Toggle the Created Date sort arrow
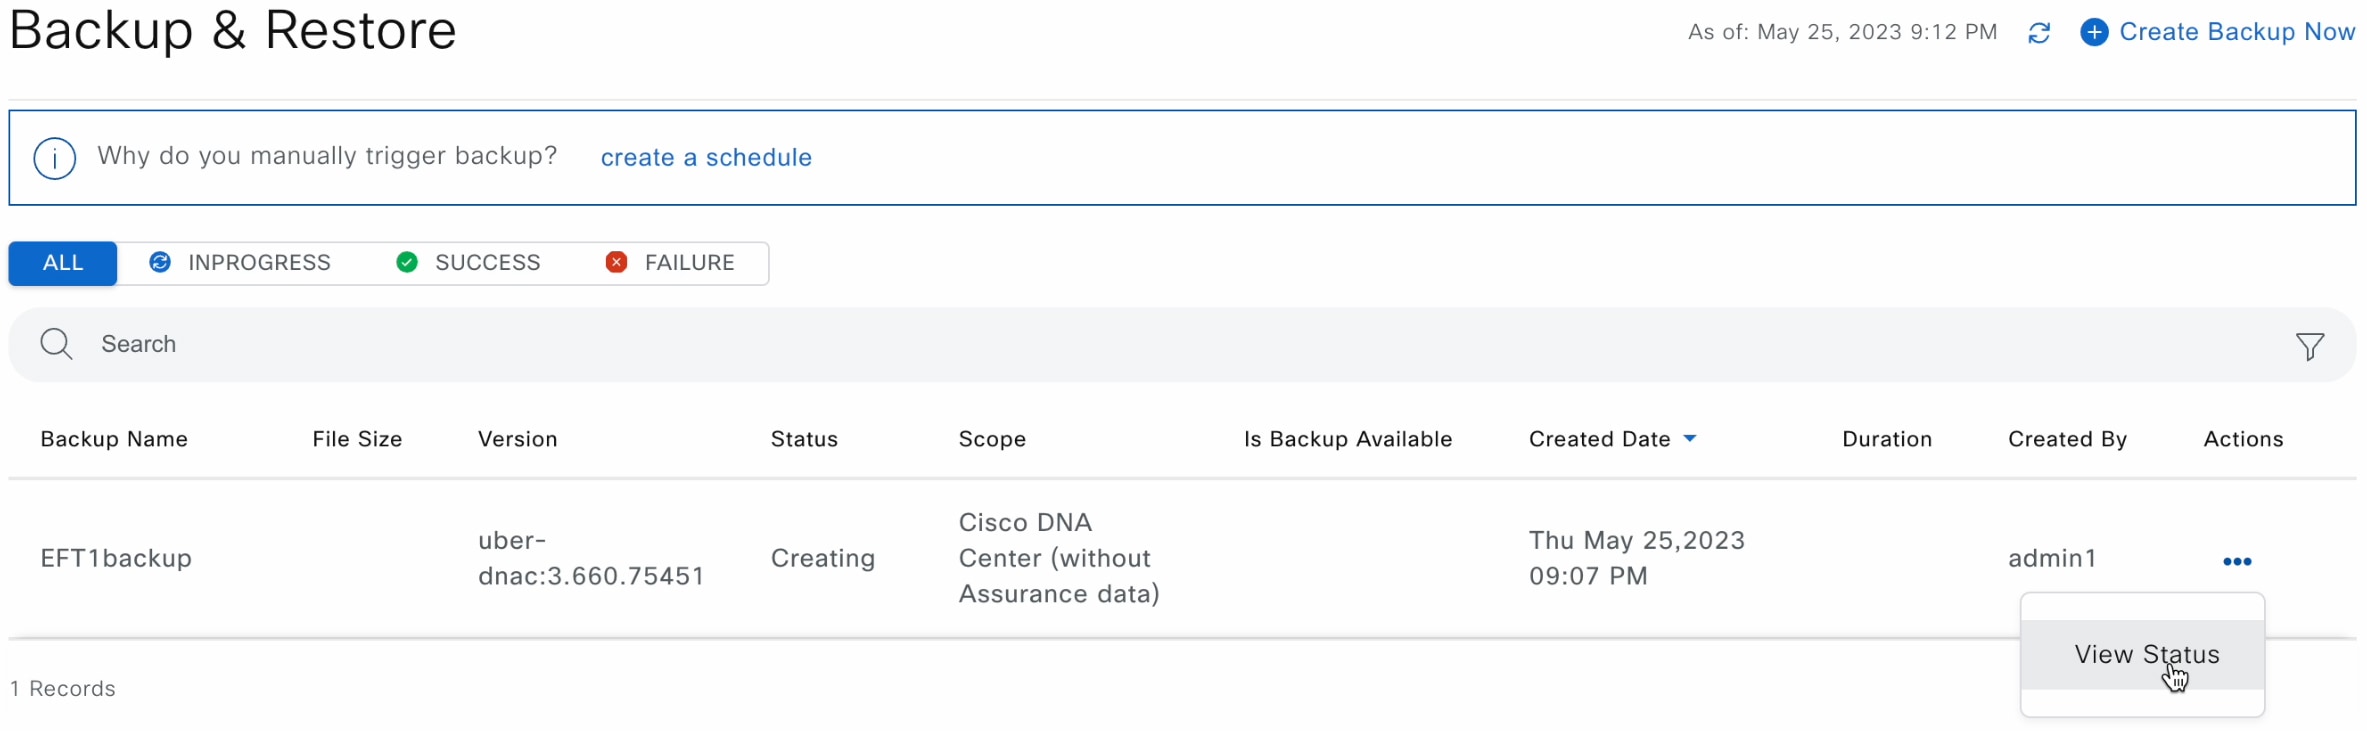 point(1690,439)
